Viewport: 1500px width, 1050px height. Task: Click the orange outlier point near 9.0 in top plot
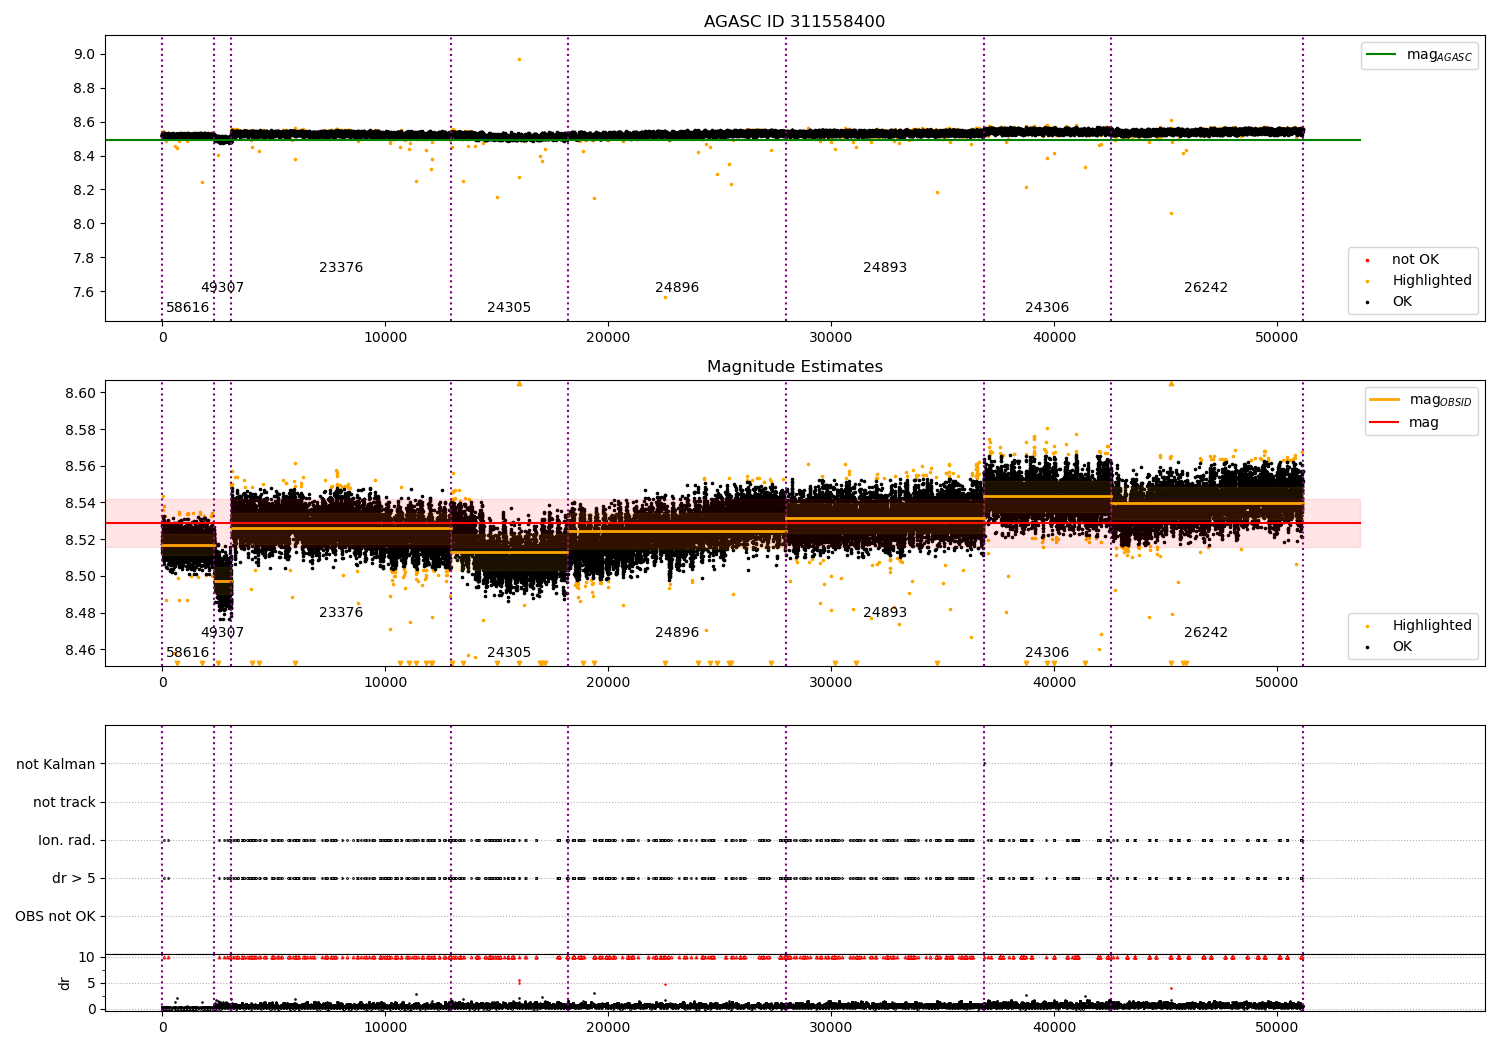point(519,59)
